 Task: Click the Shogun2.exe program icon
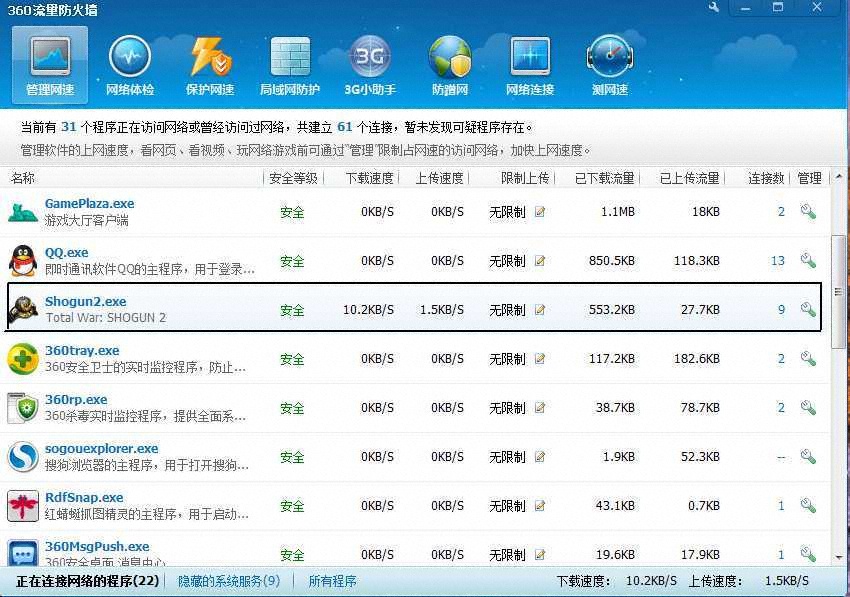tap(23, 310)
